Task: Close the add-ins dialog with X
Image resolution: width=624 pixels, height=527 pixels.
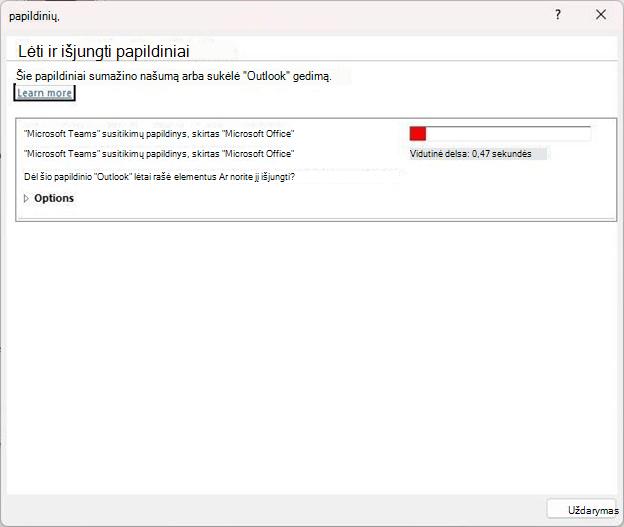Action: point(601,15)
